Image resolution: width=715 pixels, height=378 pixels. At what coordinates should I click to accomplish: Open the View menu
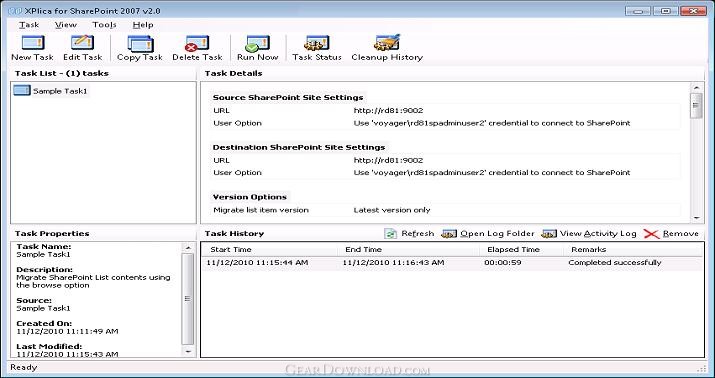(66, 25)
